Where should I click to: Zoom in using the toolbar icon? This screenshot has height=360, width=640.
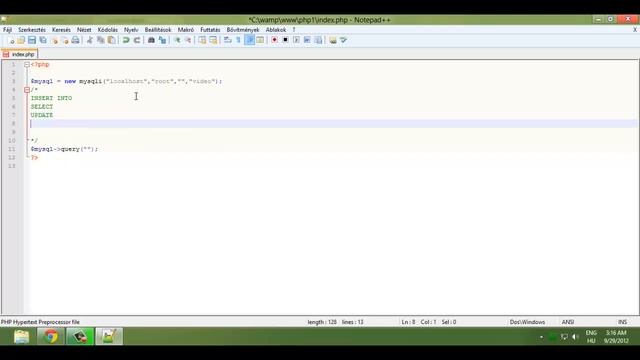click(177, 40)
